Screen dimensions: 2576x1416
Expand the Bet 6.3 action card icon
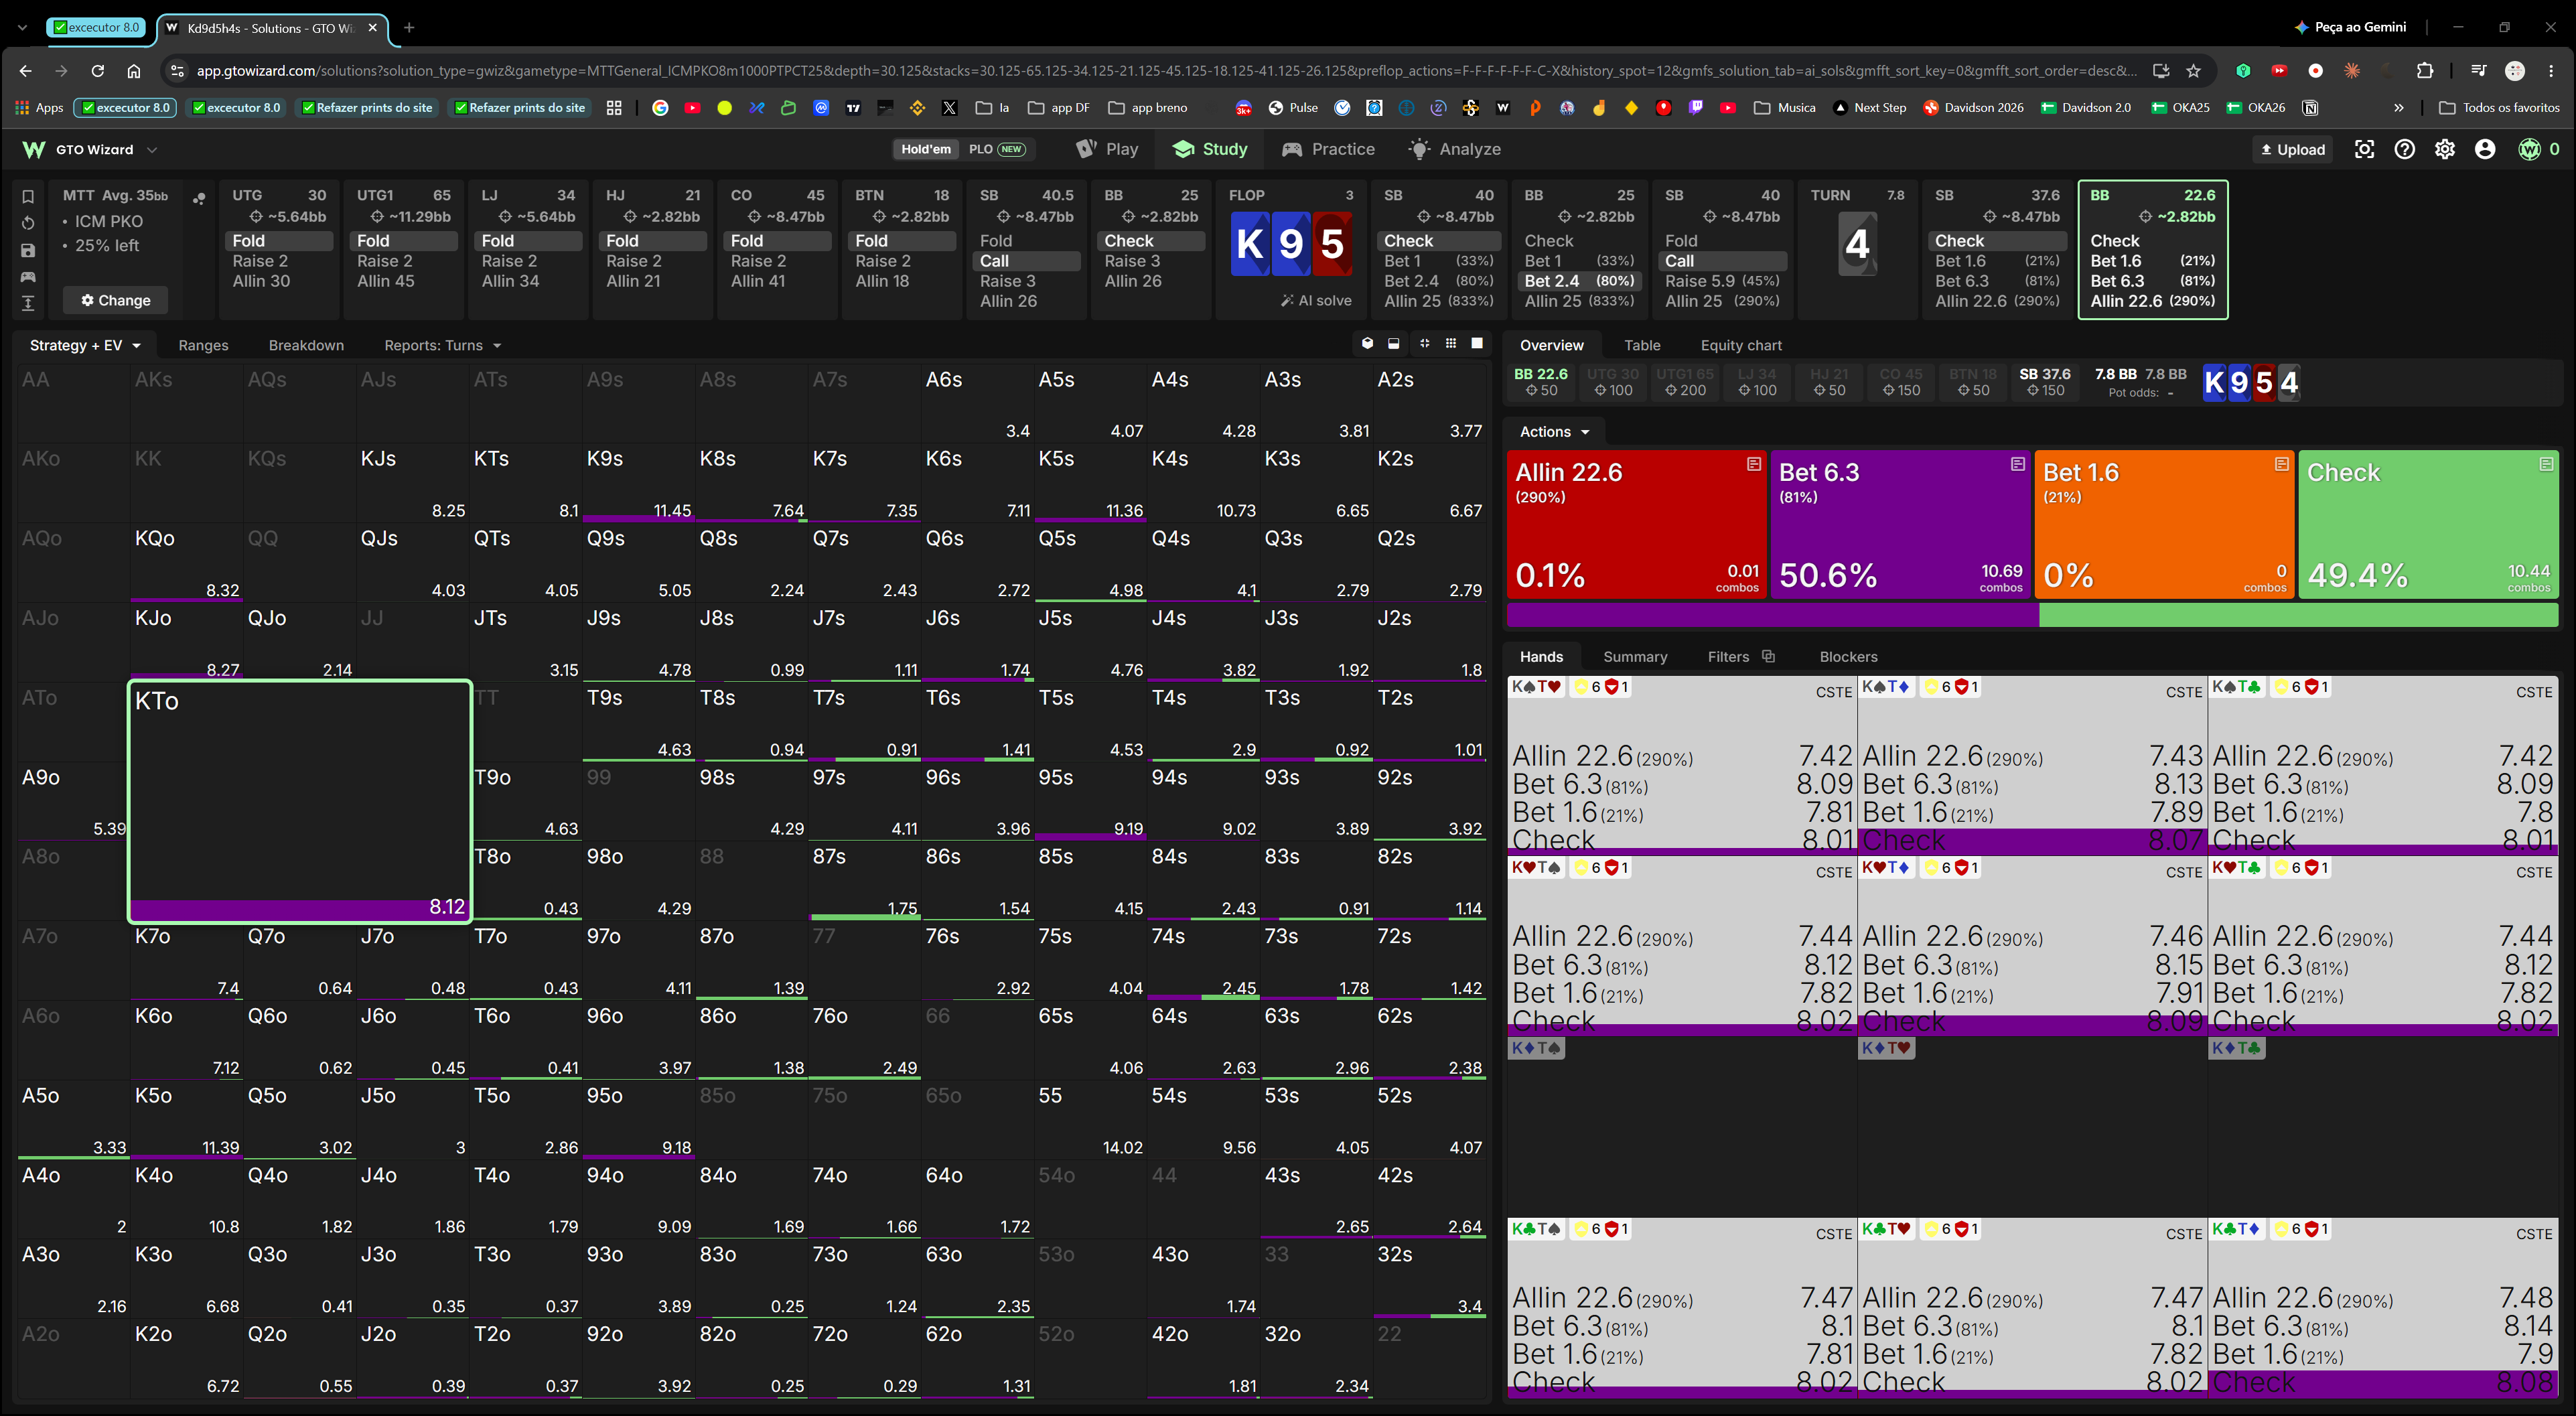2018,464
